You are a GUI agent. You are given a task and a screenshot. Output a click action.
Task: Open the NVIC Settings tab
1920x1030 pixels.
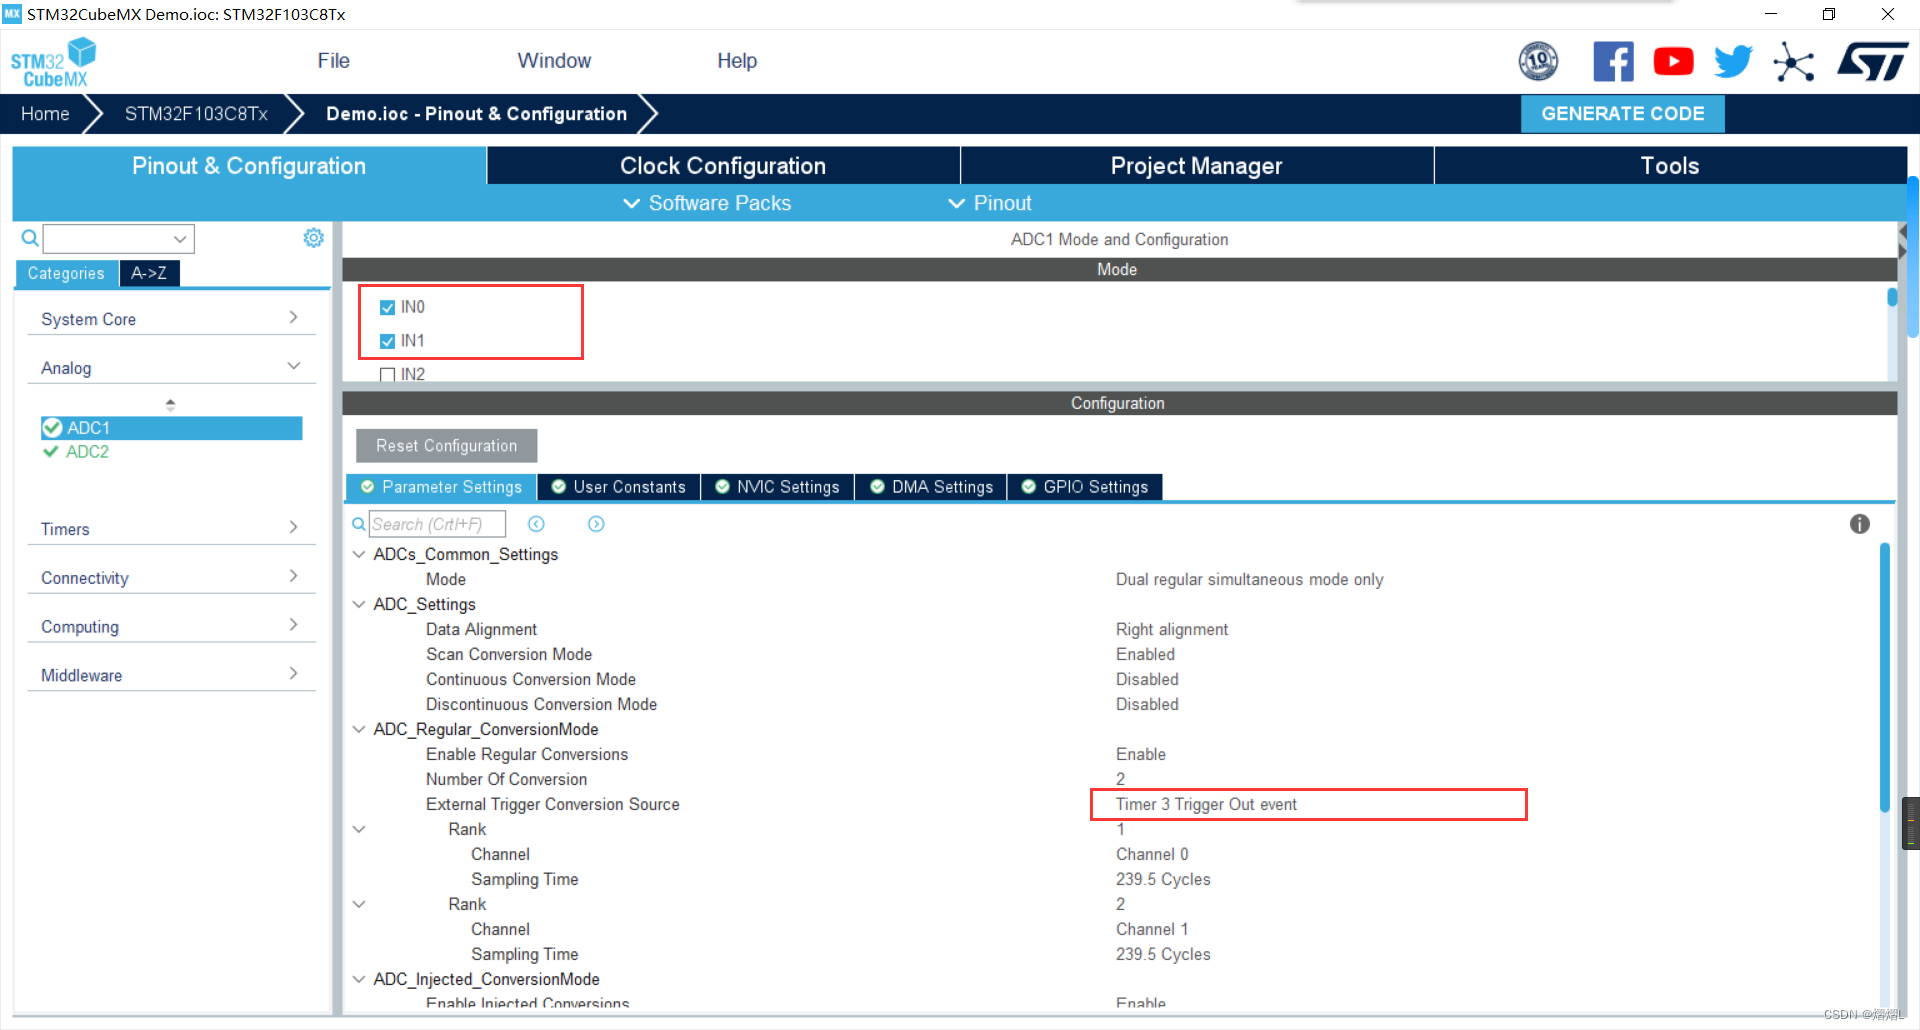777,487
